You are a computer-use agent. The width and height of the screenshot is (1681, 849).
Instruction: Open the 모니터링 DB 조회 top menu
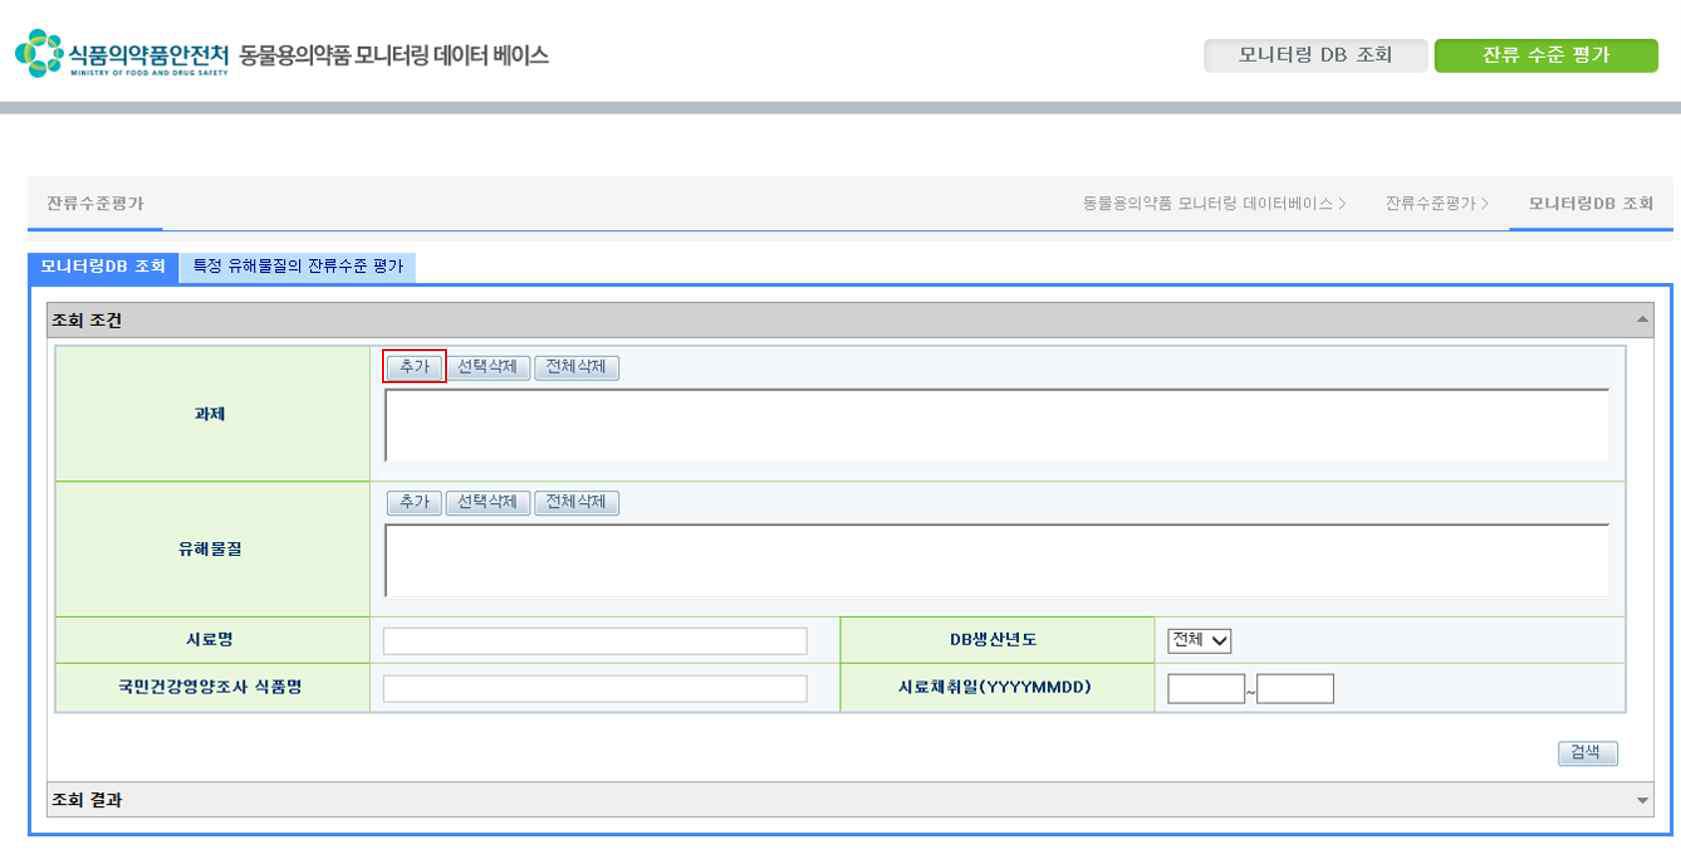pos(1315,55)
